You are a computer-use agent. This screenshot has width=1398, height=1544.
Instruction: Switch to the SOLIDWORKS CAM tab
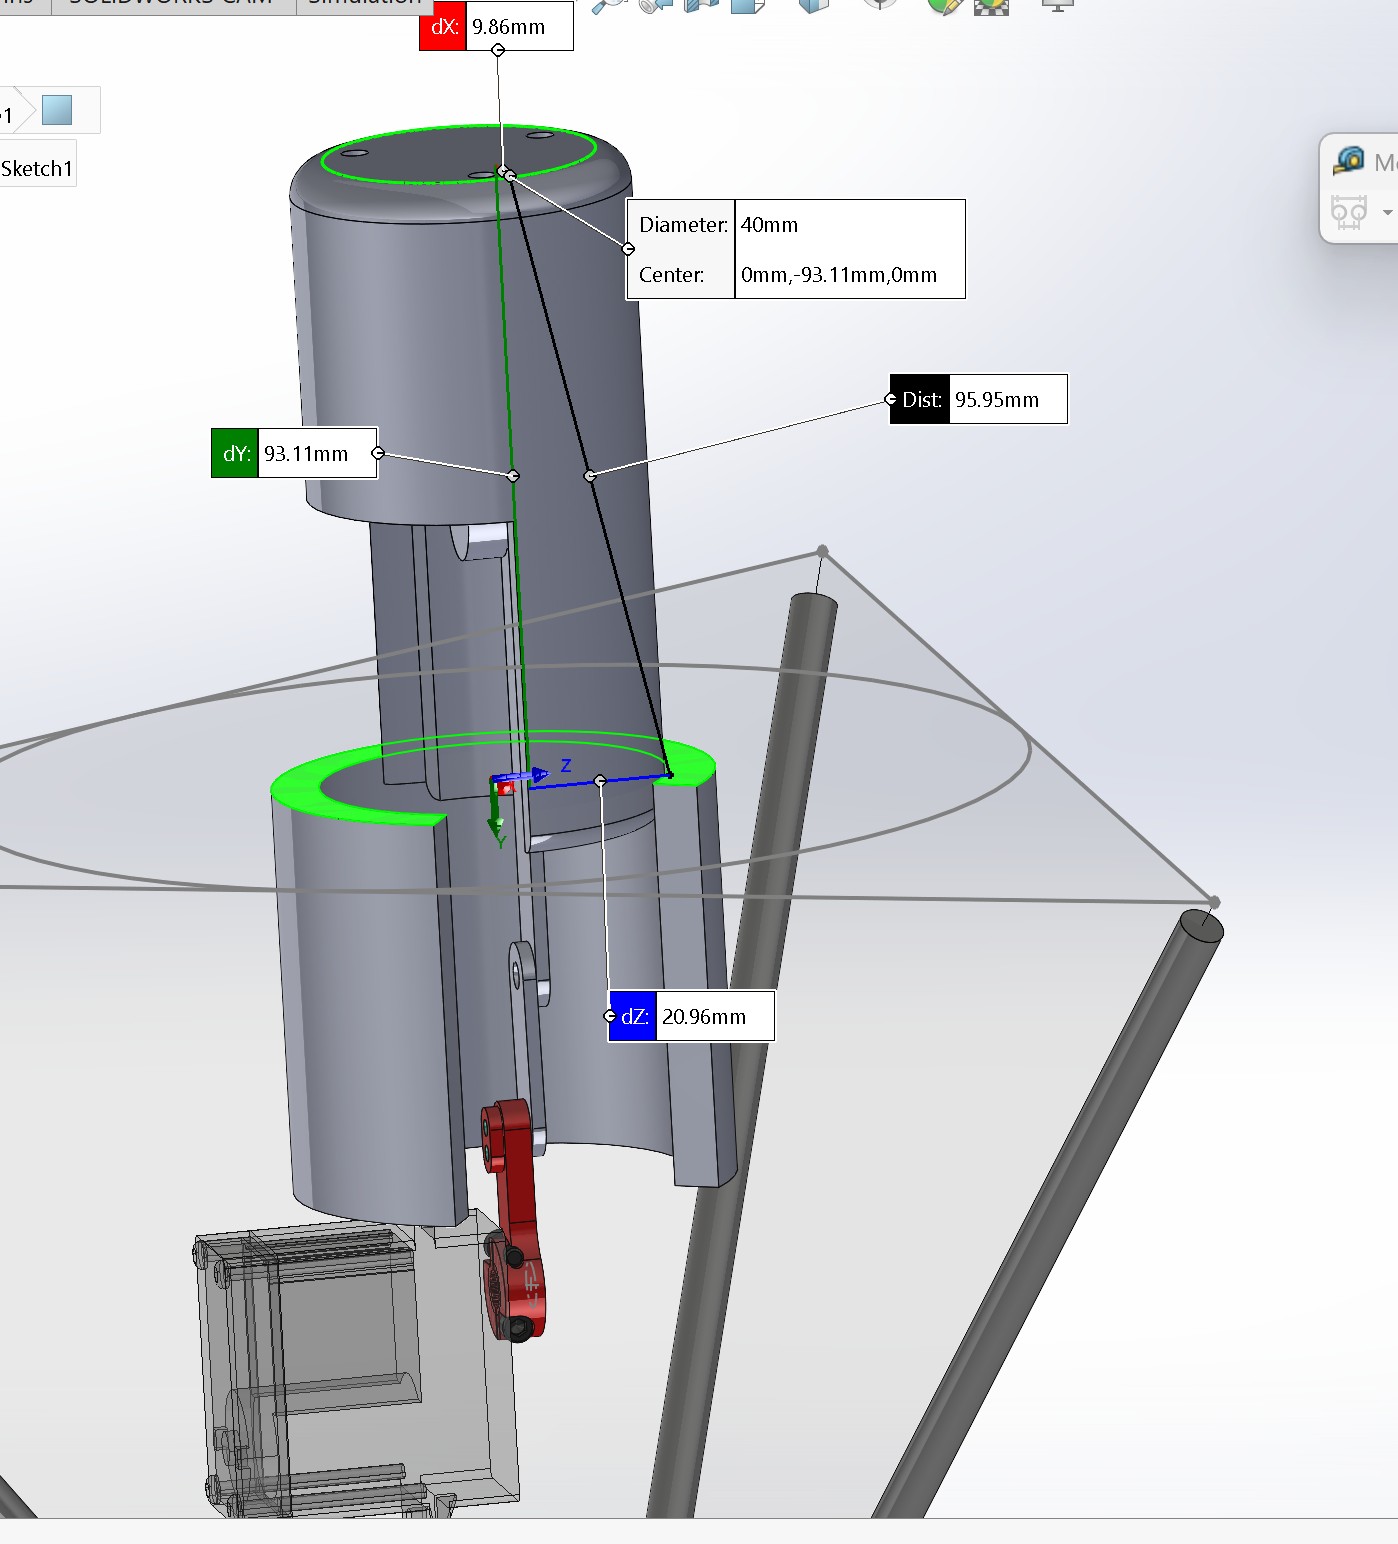tap(172, 4)
